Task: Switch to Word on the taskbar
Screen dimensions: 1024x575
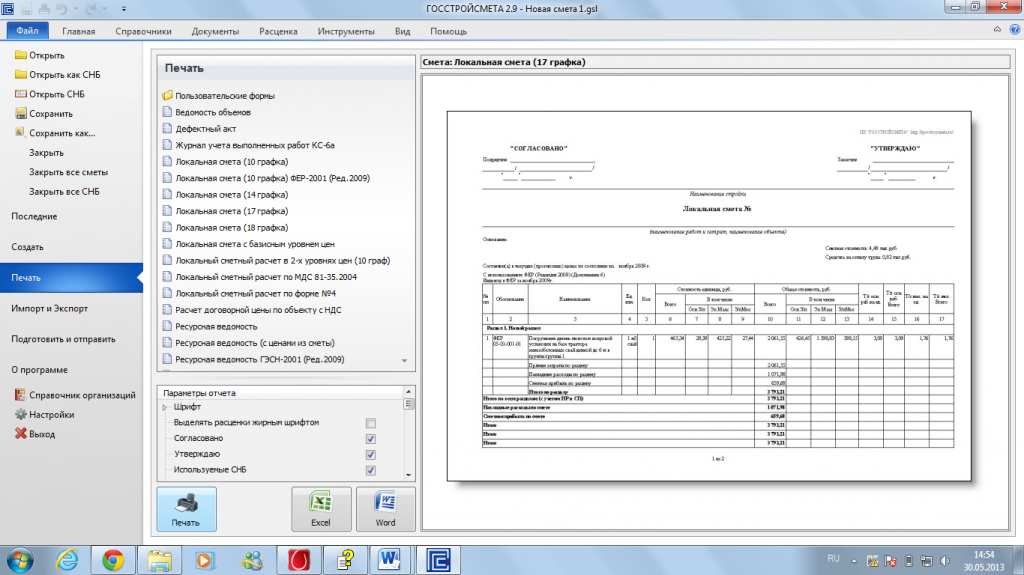Action: tap(389, 561)
